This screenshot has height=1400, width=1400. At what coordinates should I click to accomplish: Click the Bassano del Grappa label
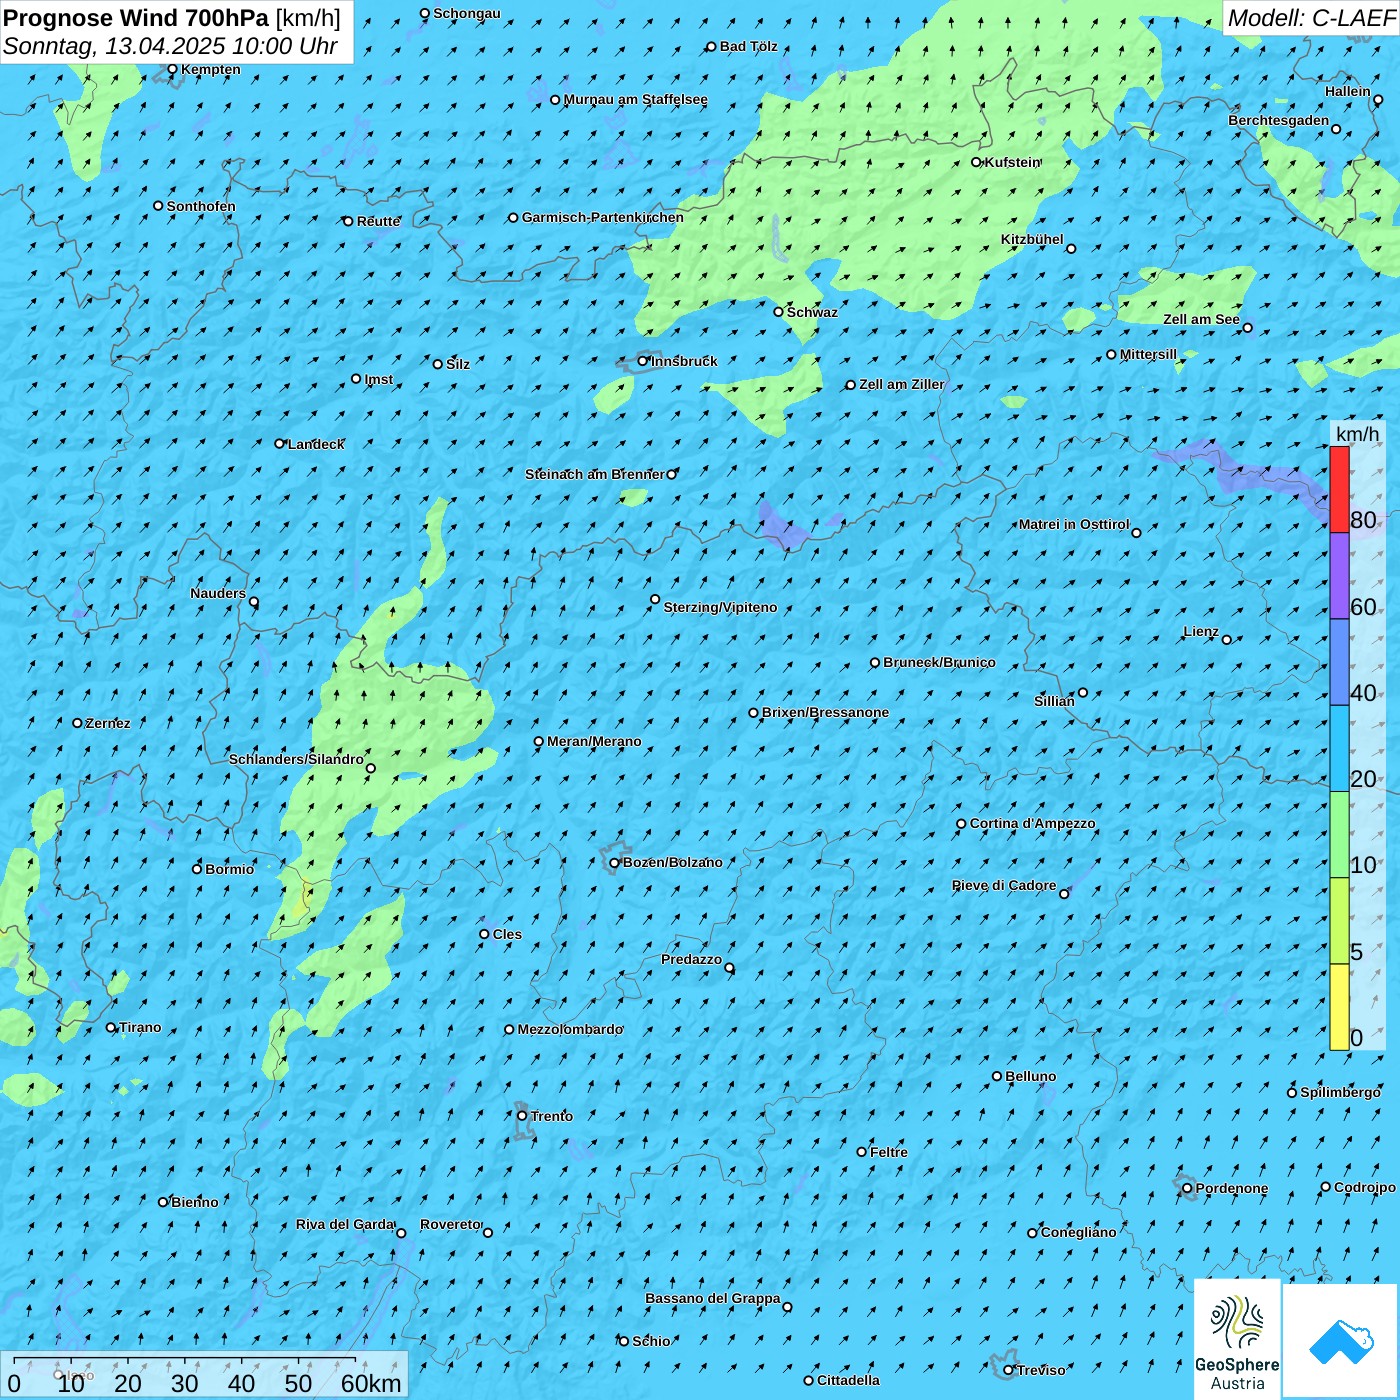click(713, 1298)
